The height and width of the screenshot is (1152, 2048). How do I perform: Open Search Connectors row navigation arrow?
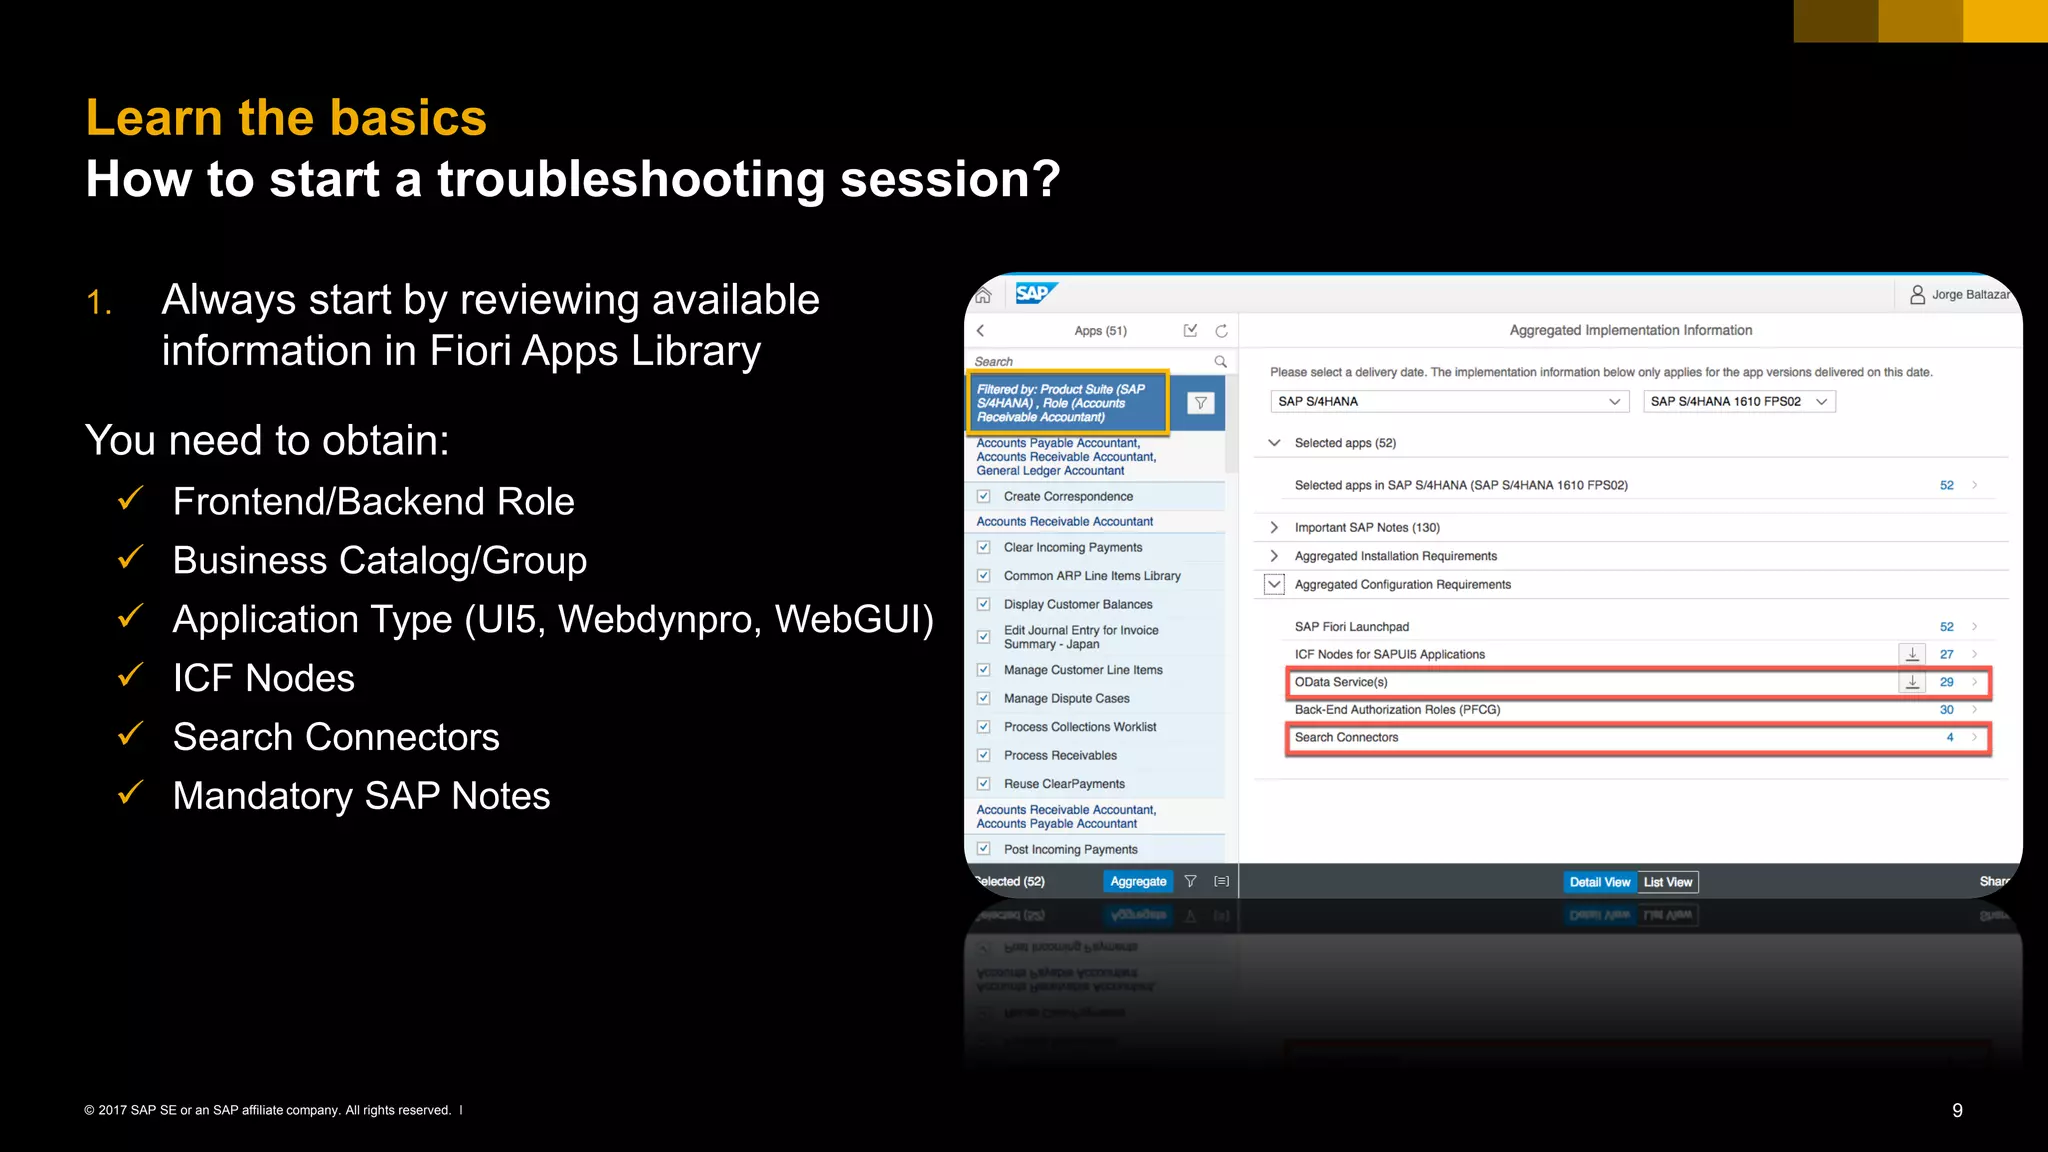pyautogui.click(x=1975, y=737)
